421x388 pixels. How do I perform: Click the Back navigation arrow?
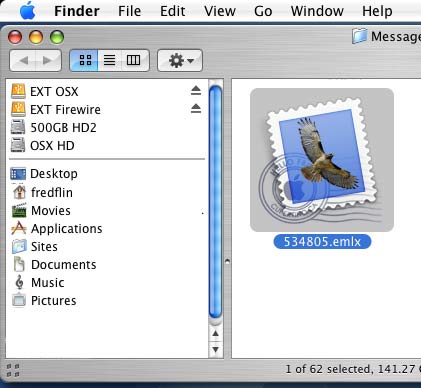(23, 60)
